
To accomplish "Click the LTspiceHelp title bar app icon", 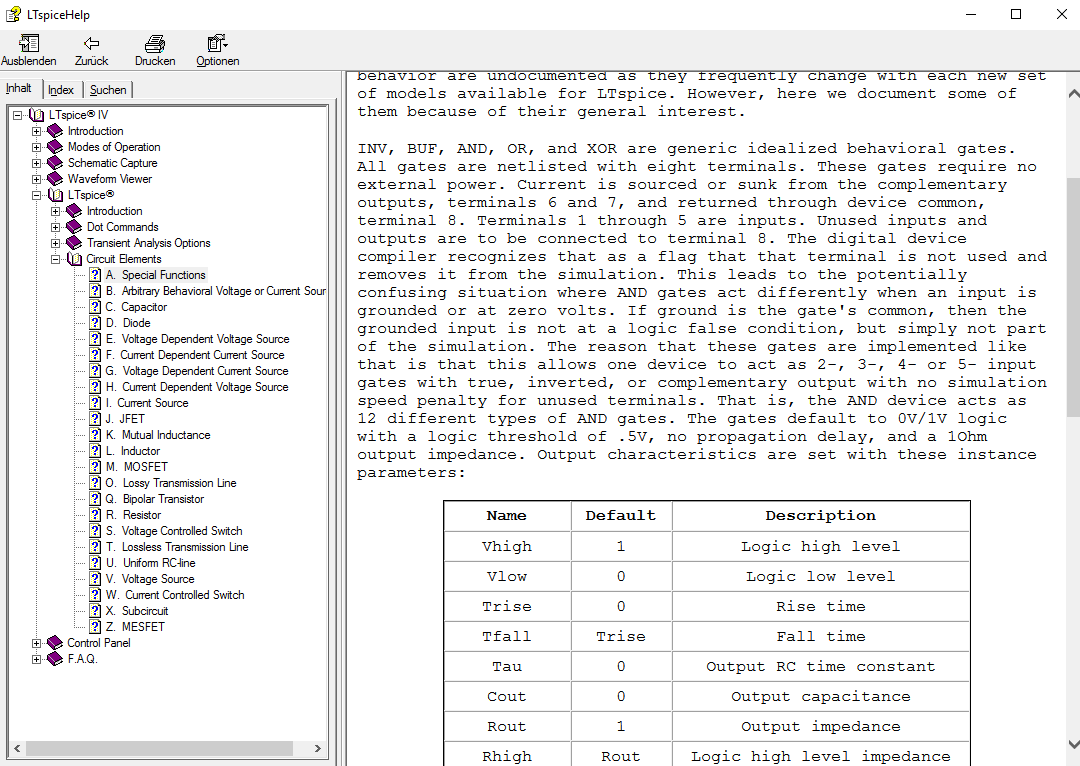I will 13,14.
